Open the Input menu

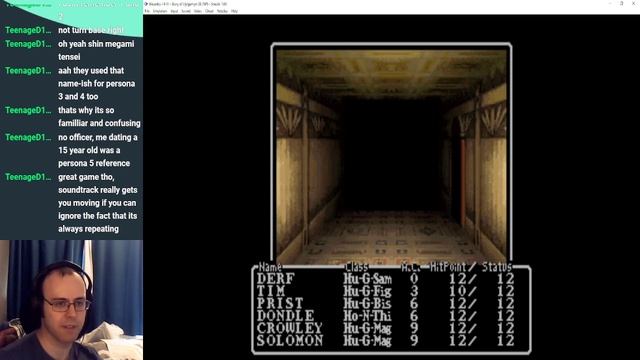(174, 11)
